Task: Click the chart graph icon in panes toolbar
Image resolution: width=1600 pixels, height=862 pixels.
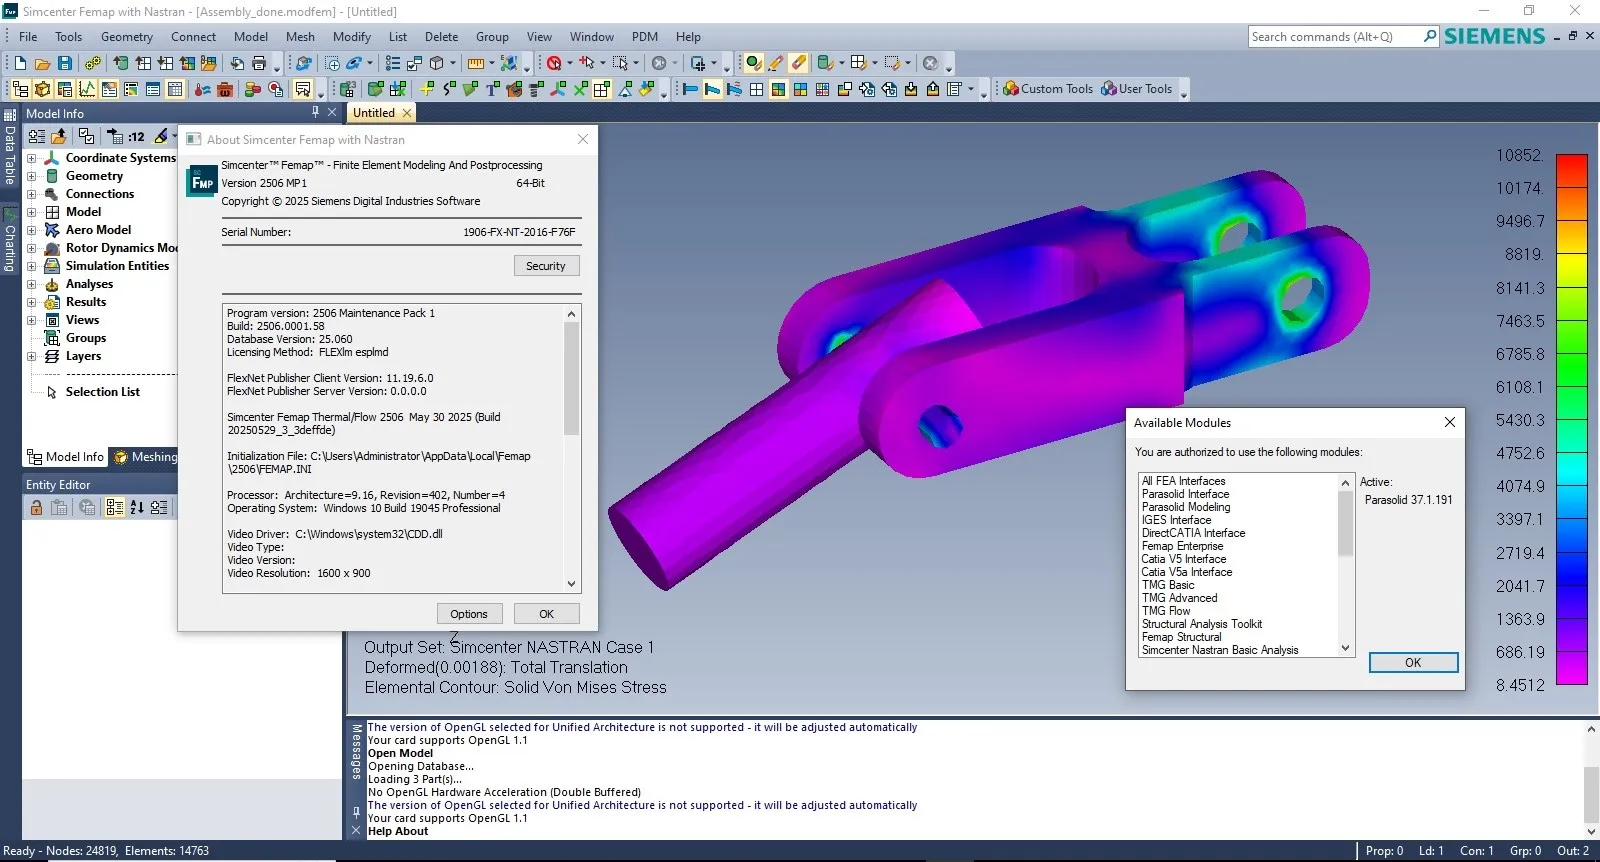Action: (87, 89)
